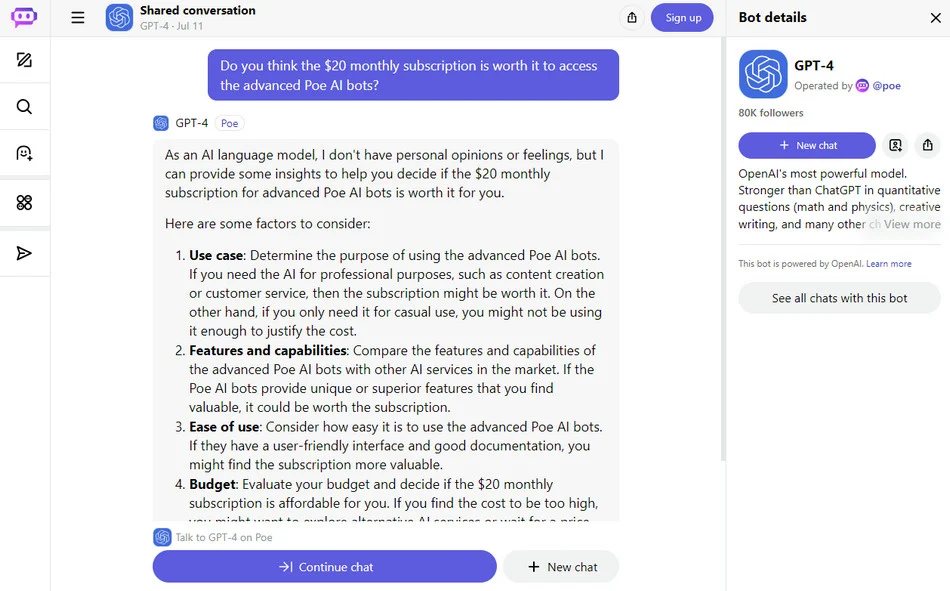Open search from the sidebar magnifier icon
The image size is (950, 591).
pyautogui.click(x=24, y=107)
